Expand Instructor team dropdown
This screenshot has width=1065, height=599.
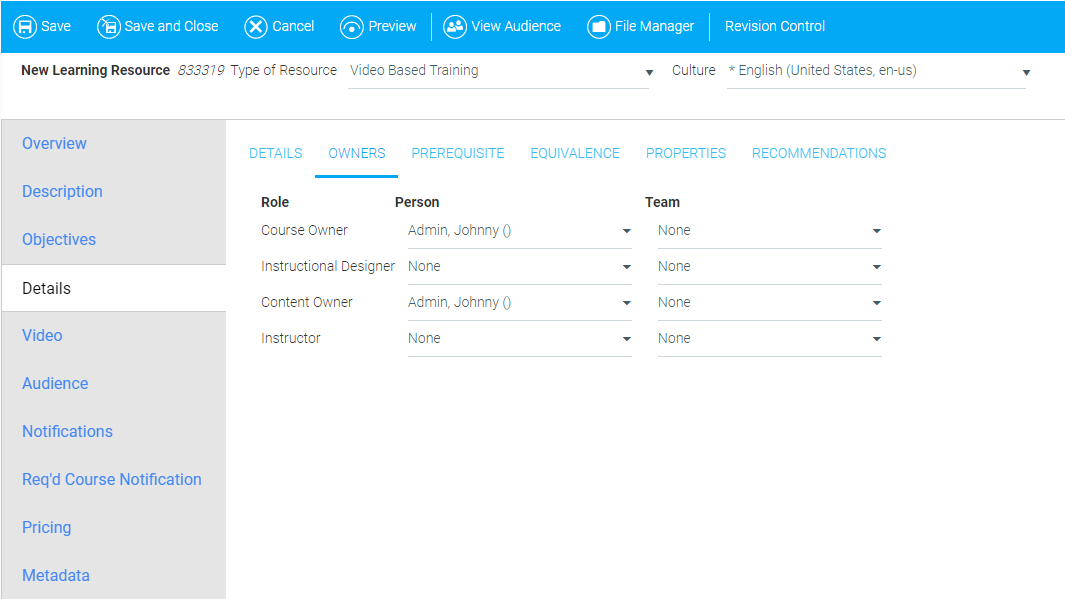769,339
